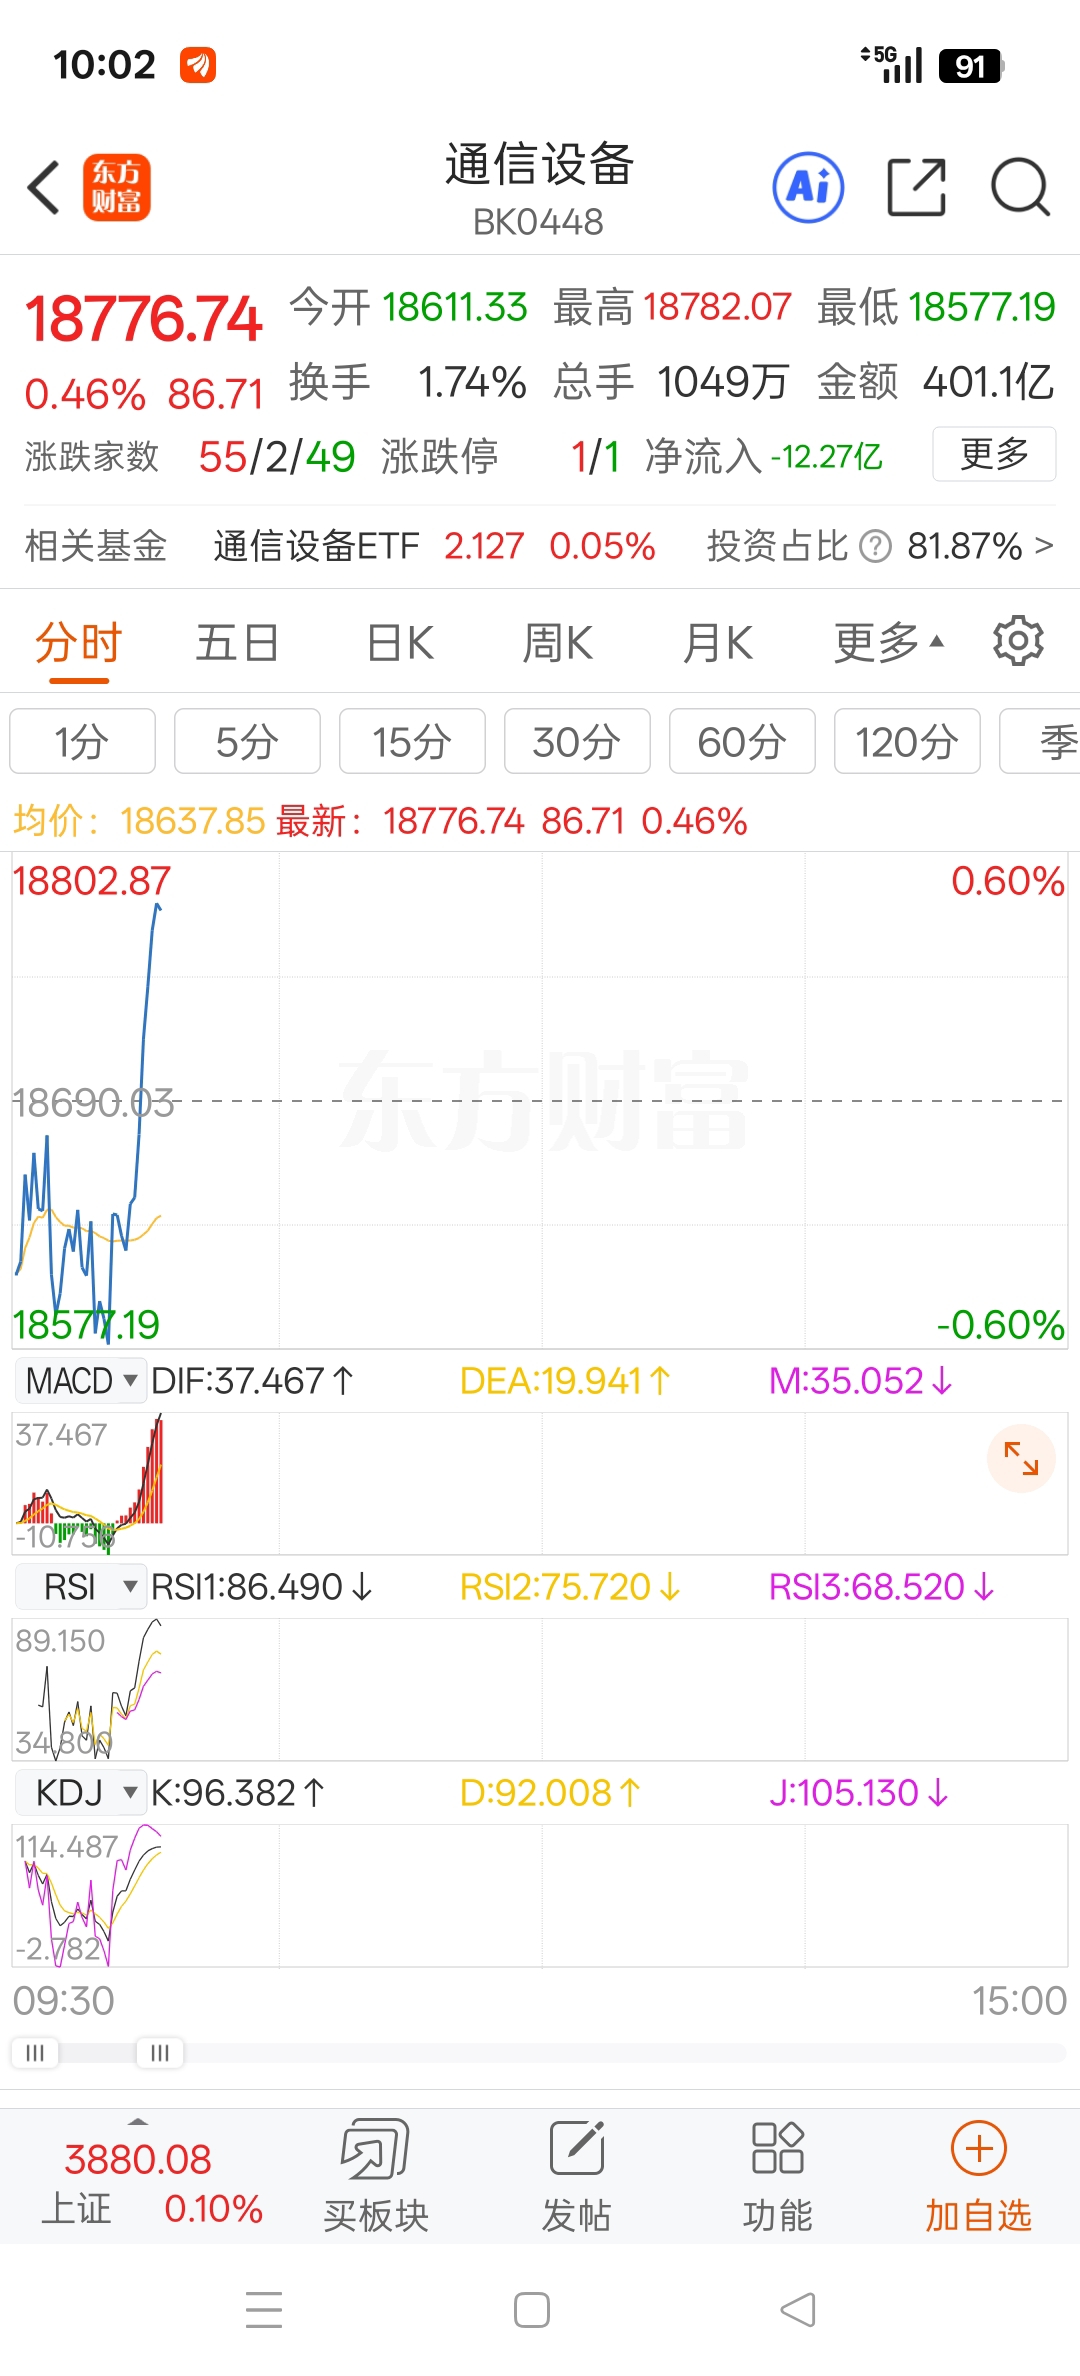Open the KDJ indicator dropdown
1080x2376 pixels.
[81, 1793]
